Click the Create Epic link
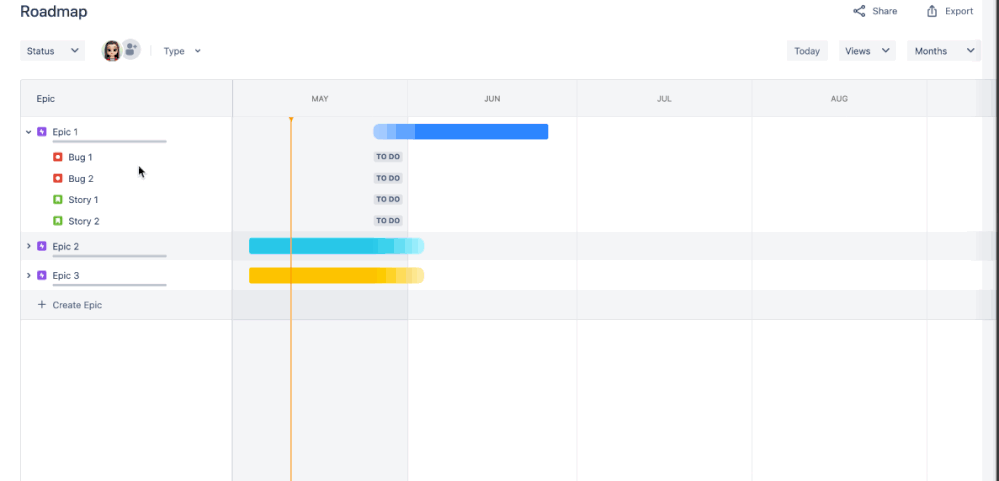 click(77, 305)
